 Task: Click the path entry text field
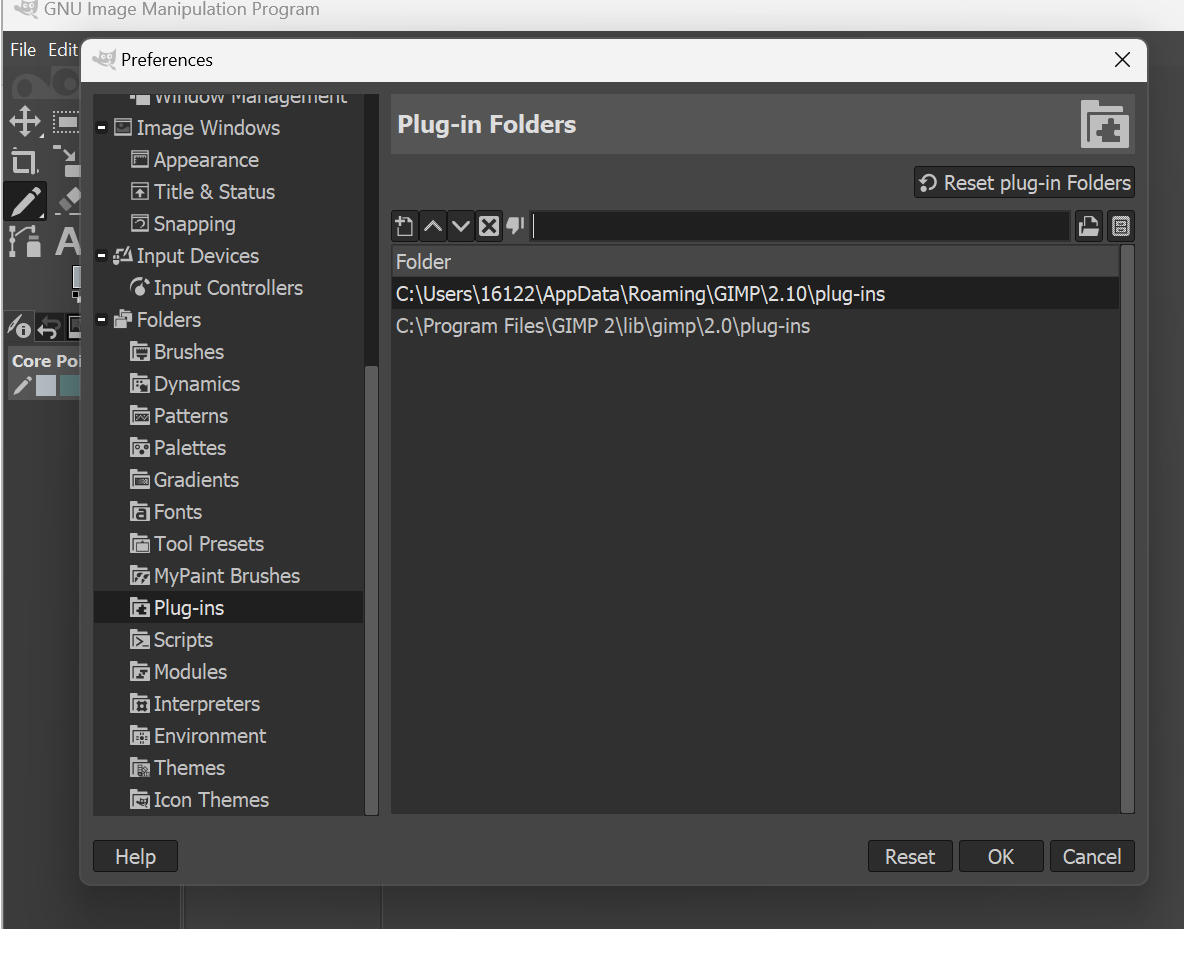[x=800, y=226]
